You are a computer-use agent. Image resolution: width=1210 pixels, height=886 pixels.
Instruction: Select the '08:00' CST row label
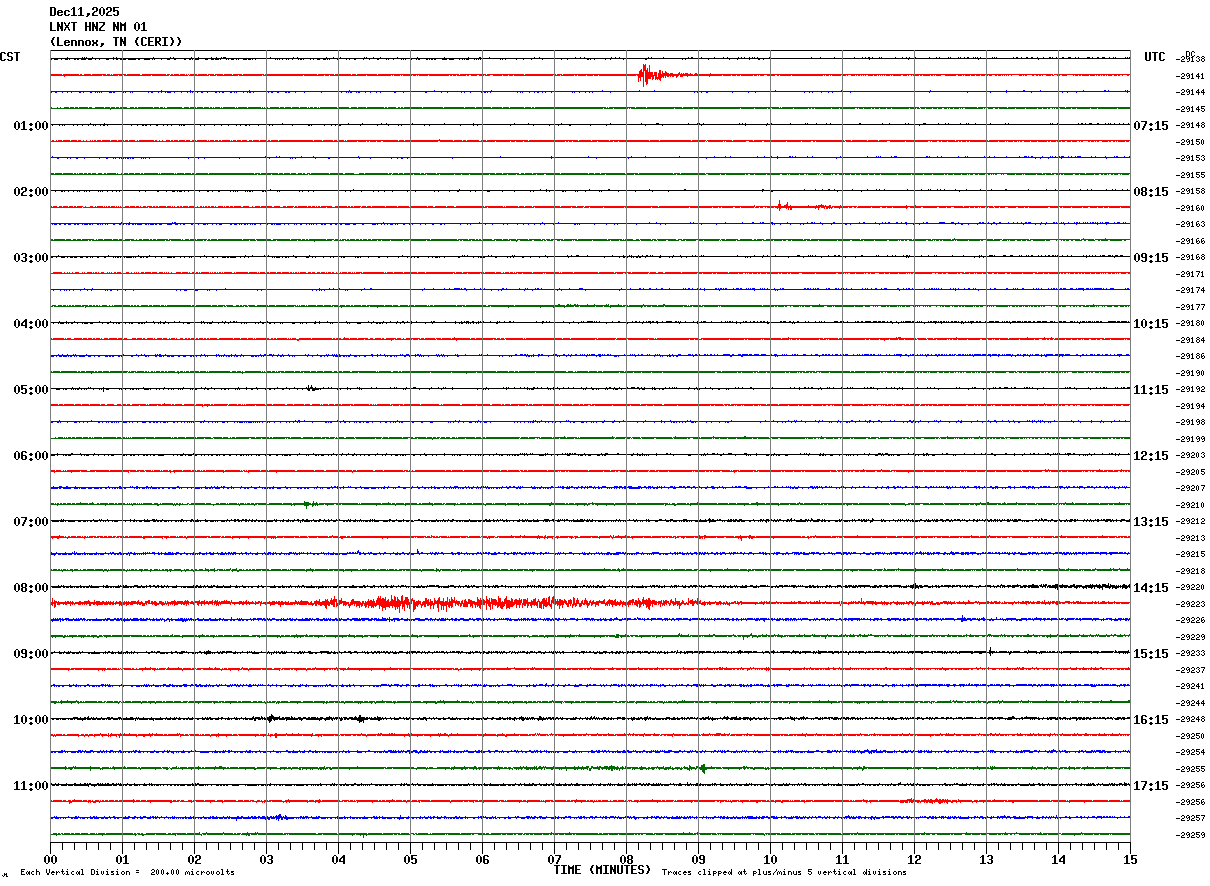[x=31, y=588]
